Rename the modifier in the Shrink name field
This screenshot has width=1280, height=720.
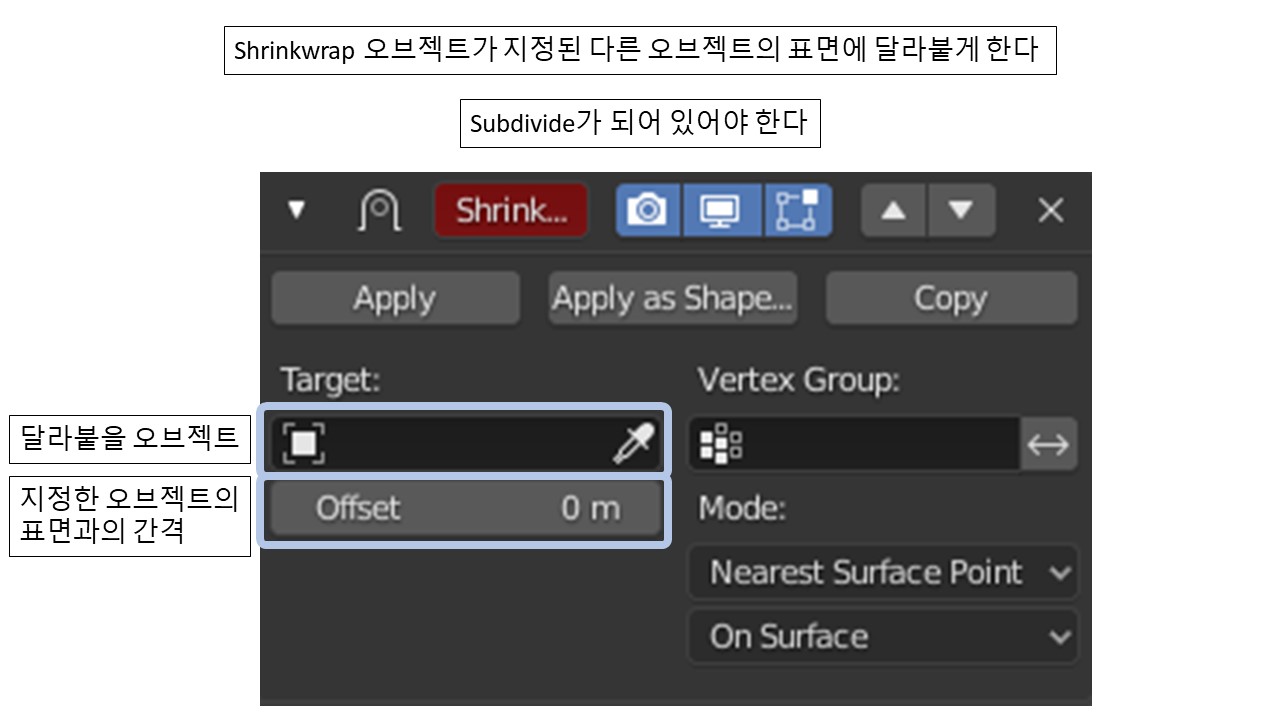511,210
